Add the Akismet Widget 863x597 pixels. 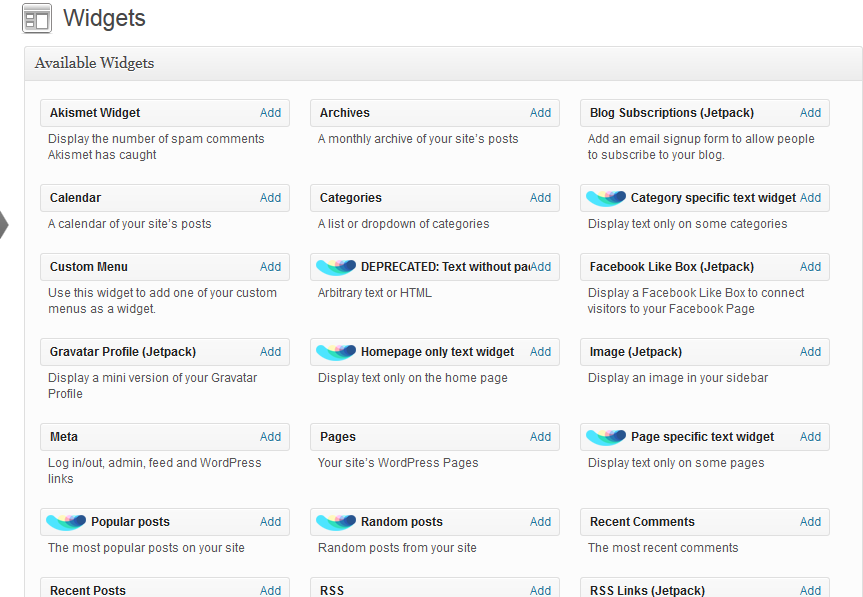pyautogui.click(x=270, y=113)
